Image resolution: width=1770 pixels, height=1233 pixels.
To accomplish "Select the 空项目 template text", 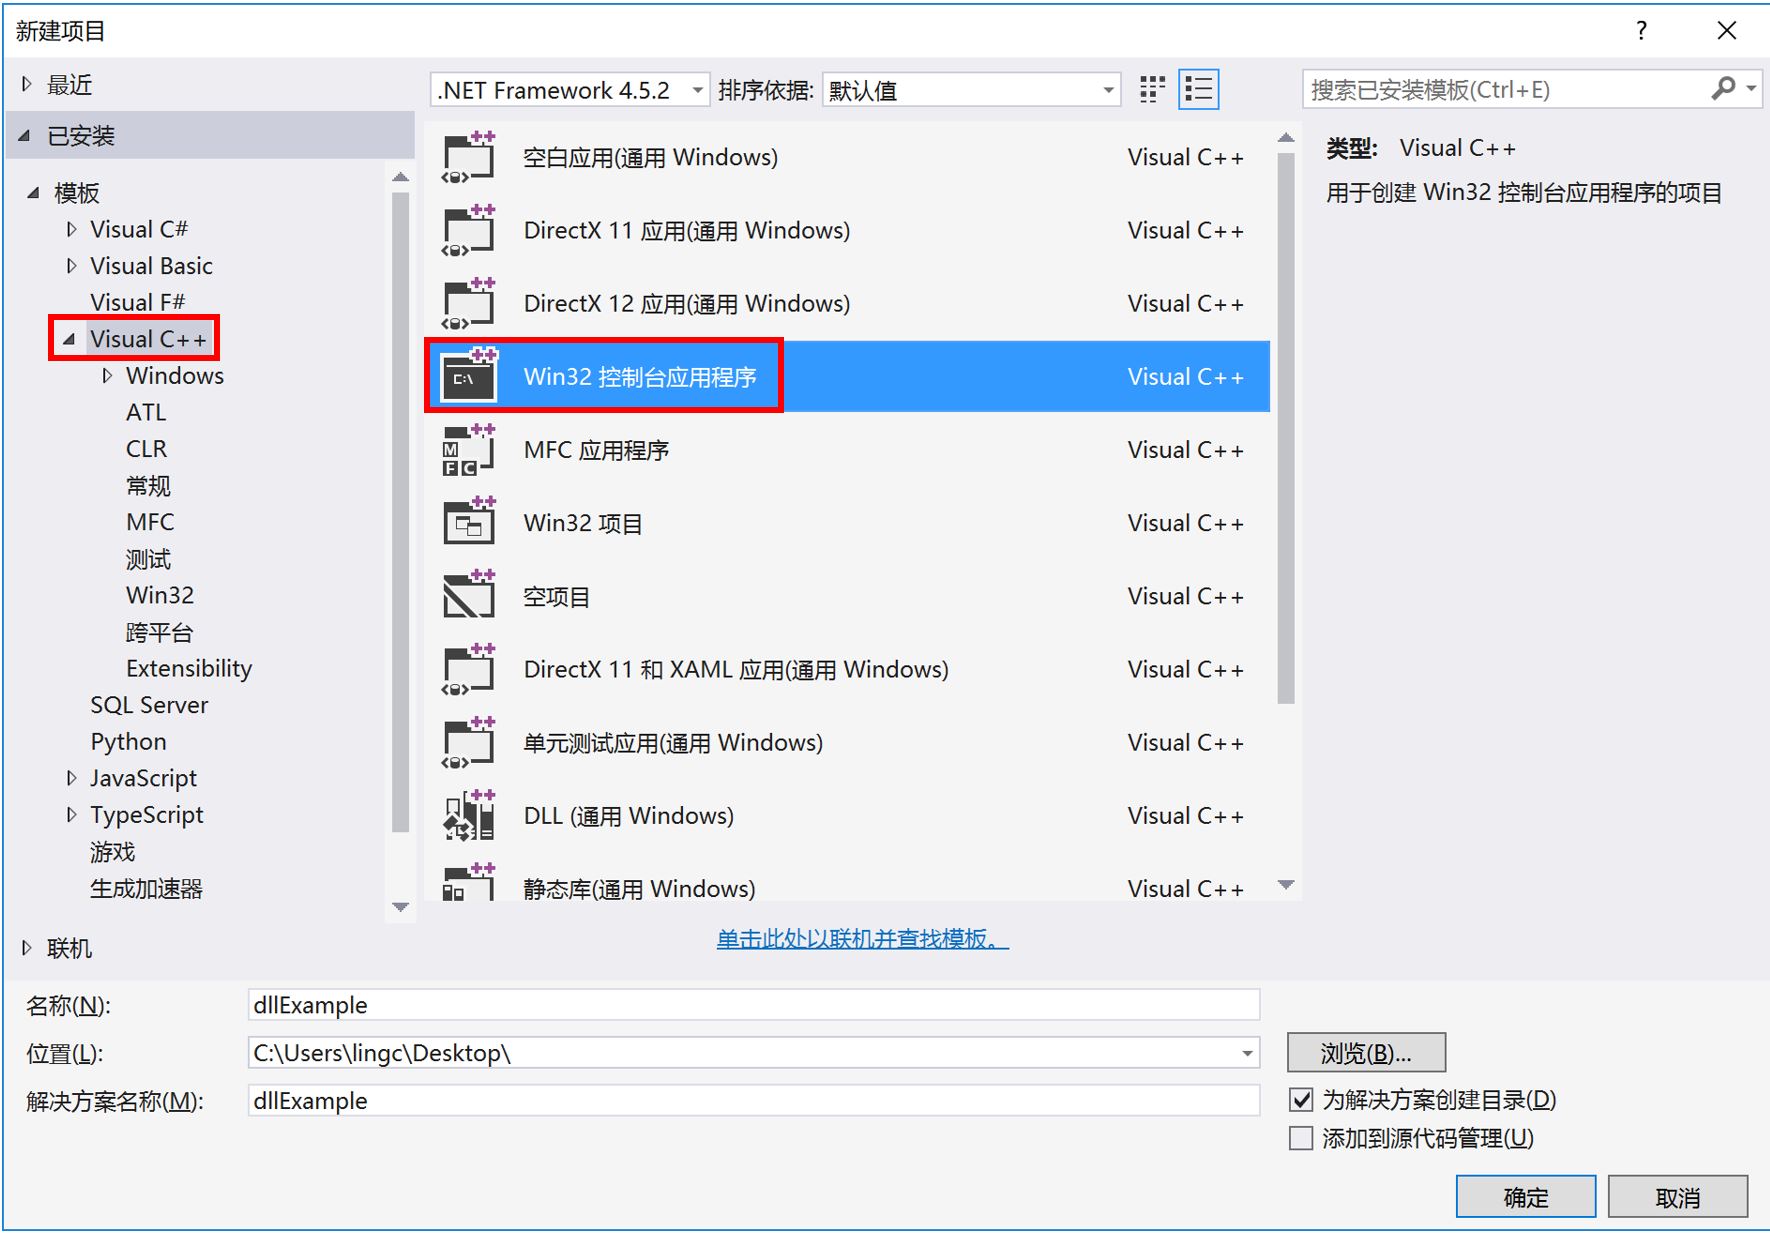I will click(x=556, y=597).
